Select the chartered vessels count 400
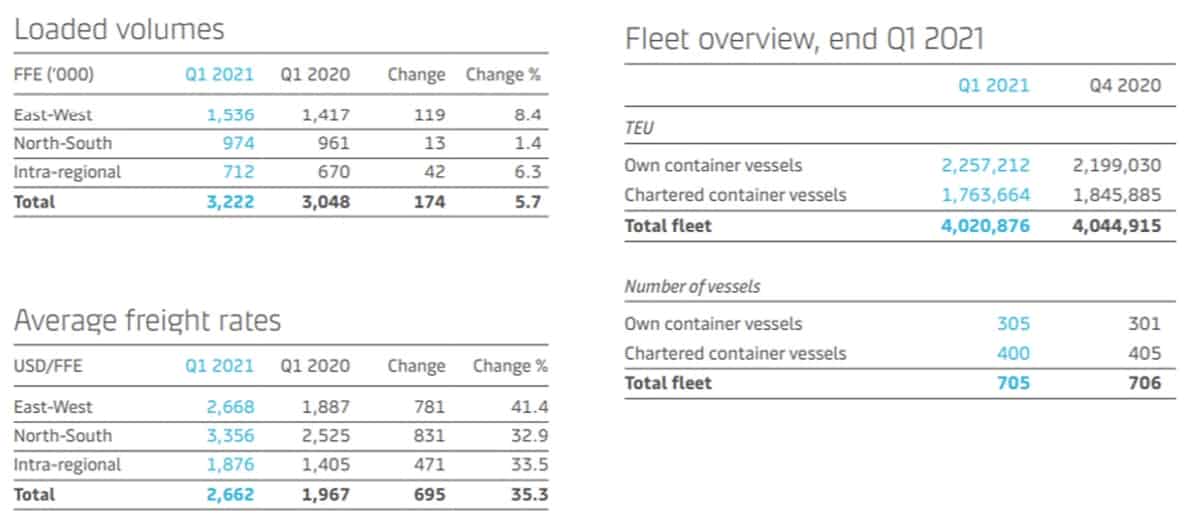Screen dimensions: 1200x514 pos(1013,353)
